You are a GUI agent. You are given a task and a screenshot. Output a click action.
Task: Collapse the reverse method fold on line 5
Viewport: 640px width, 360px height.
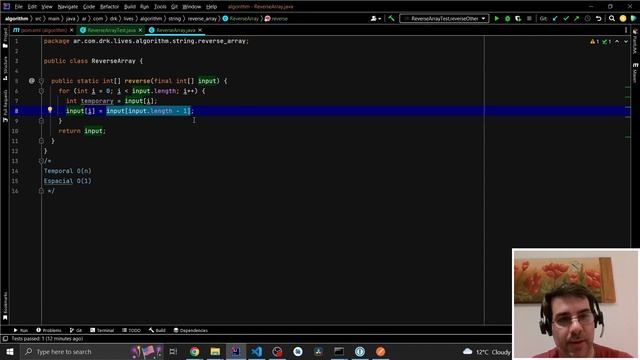pos(41,81)
